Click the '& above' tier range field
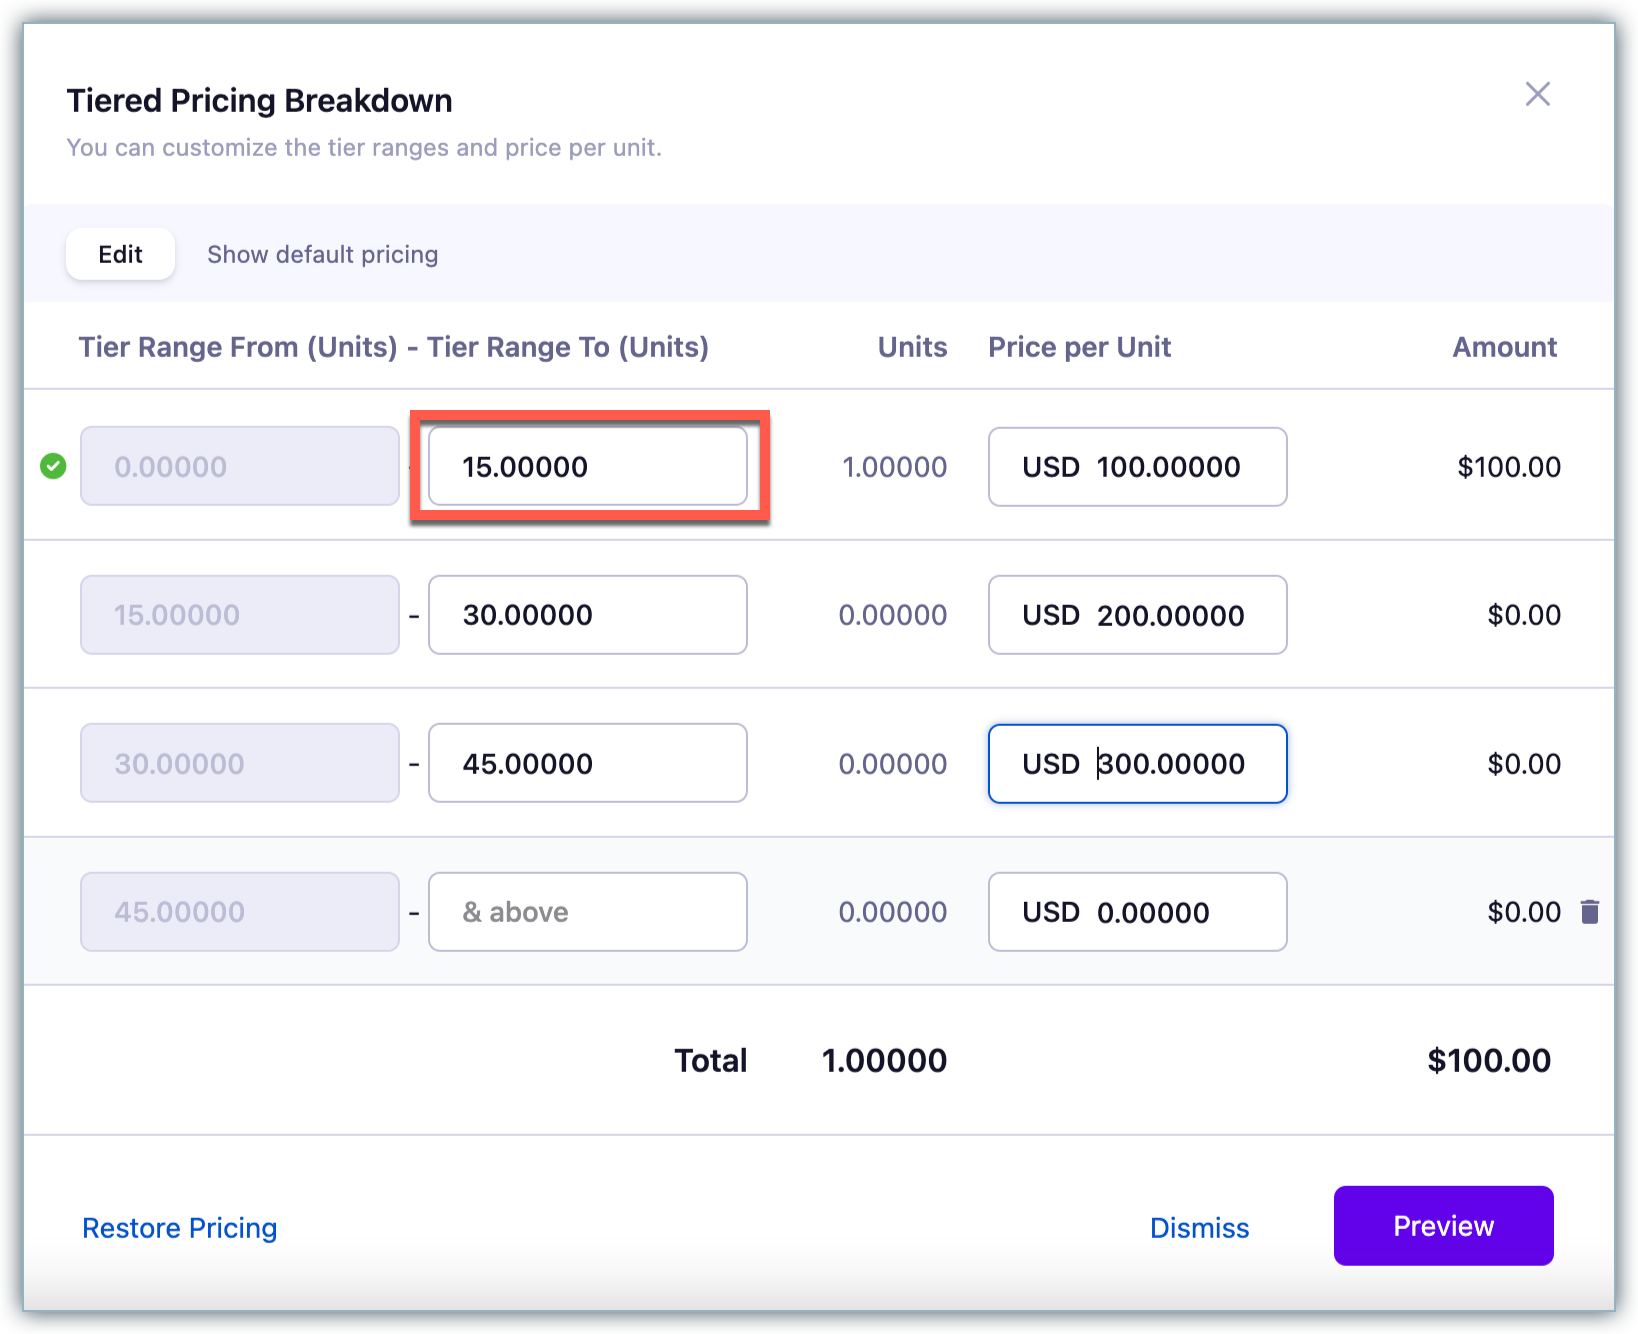The width and height of the screenshot is (1638, 1334). tap(587, 912)
